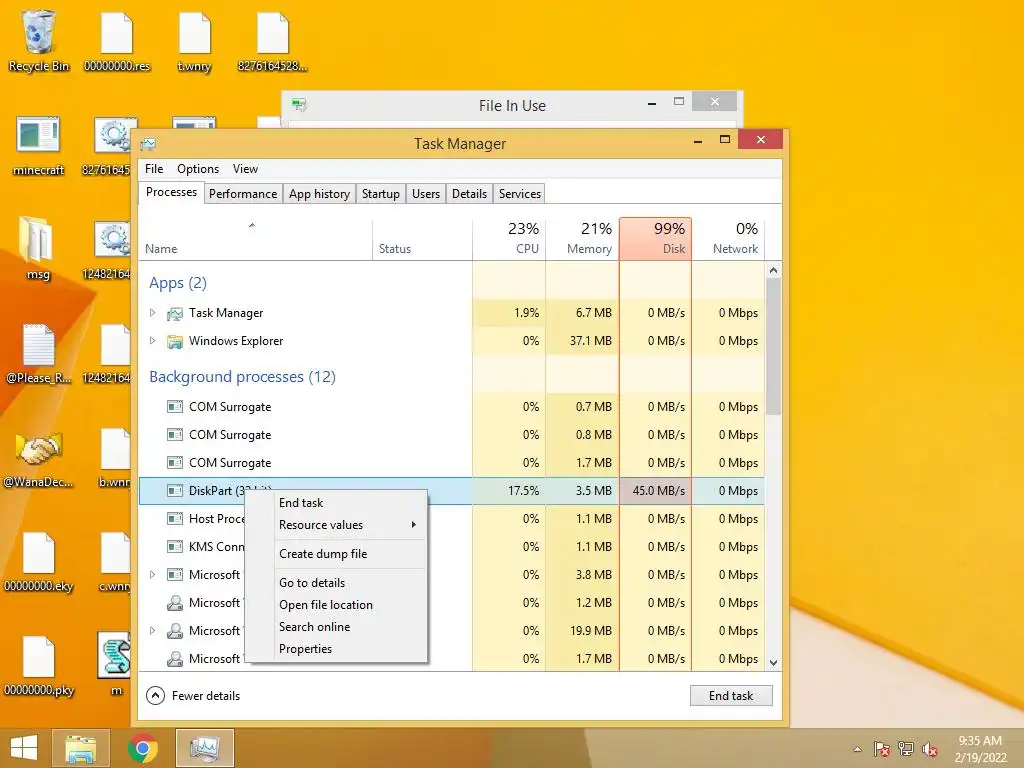
Task: Select the 00000000.res file icon
Action: click(x=117, y=40)
